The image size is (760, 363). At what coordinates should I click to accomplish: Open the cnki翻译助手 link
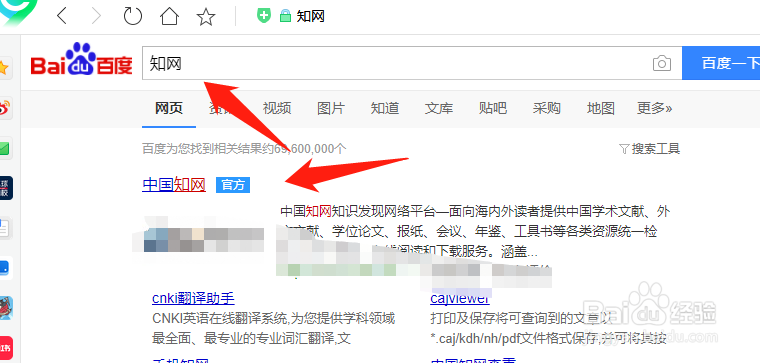193,298
